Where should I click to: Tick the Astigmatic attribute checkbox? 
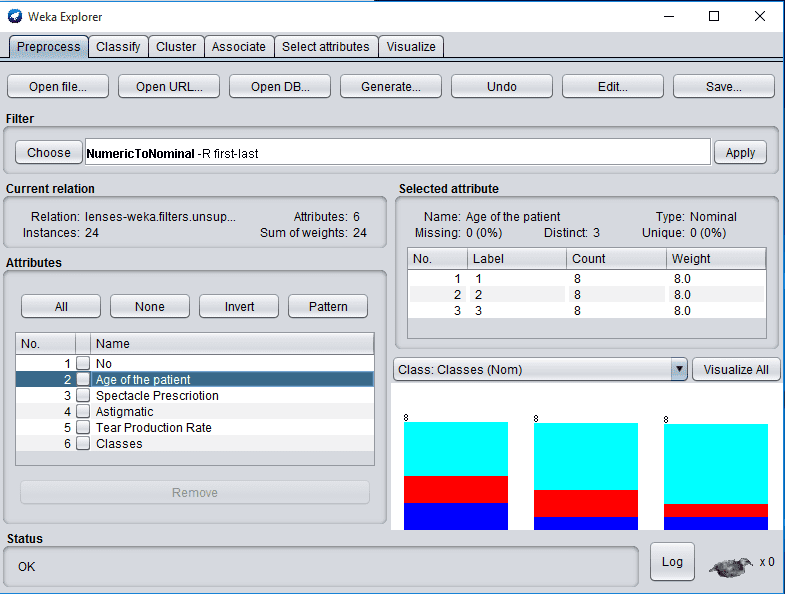click(83, 411)
